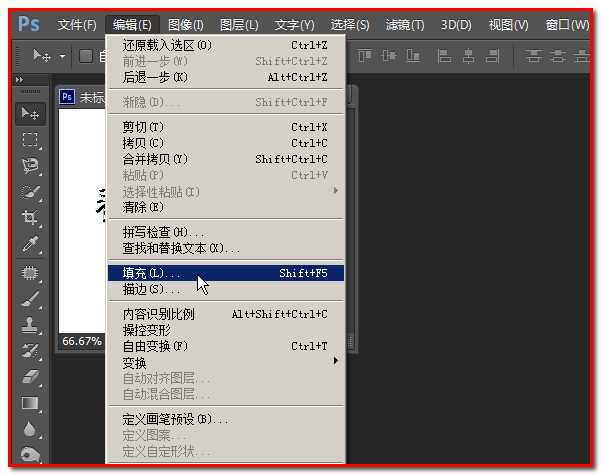Screen dimensions: 601x475
Task: Open the 窗口(W) menu
Action: [x=567, y=25]
